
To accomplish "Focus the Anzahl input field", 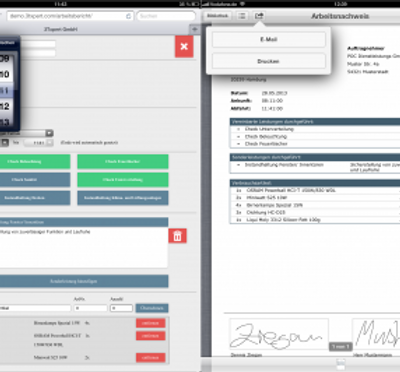I will [x=121, y=308].
